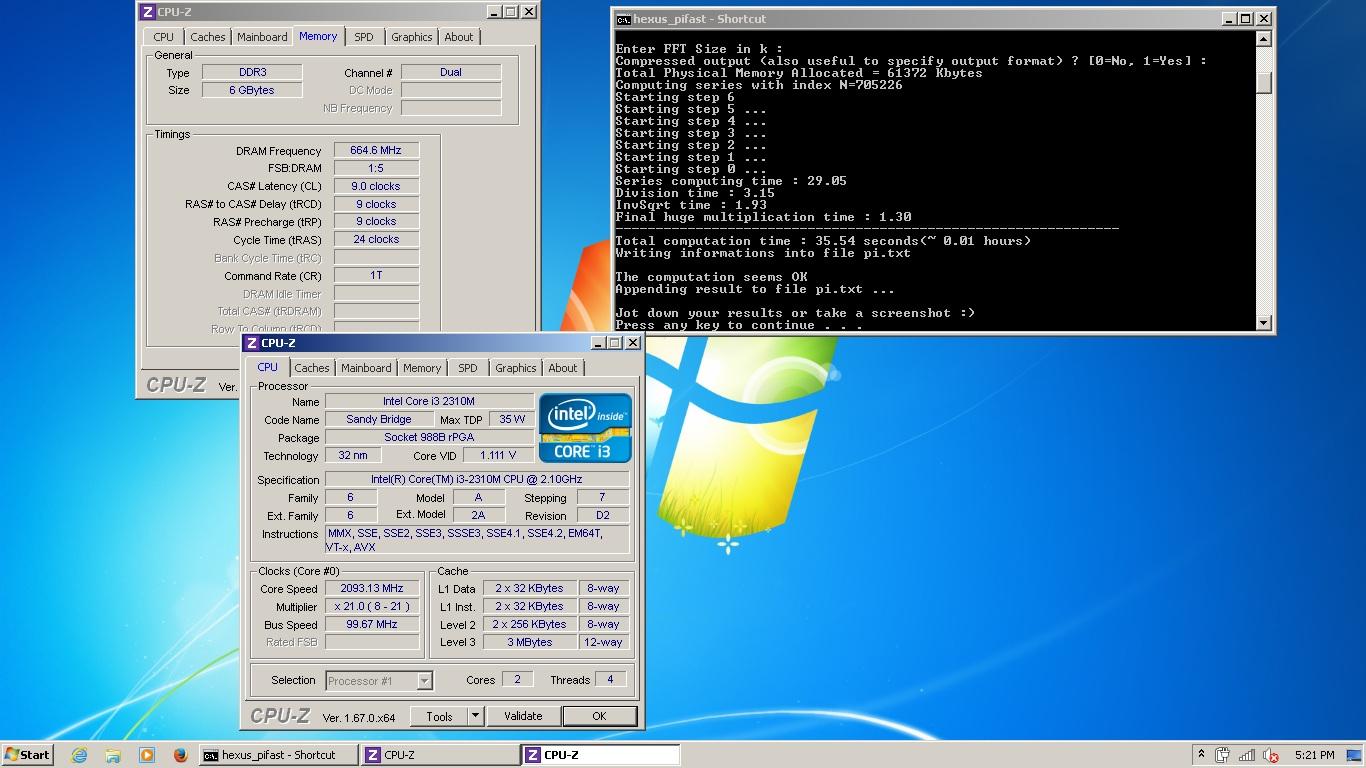Open Mainboard tab in front CPU-Z window
1366x768 pixels.
pyautogui.click(x=366, y=368)
